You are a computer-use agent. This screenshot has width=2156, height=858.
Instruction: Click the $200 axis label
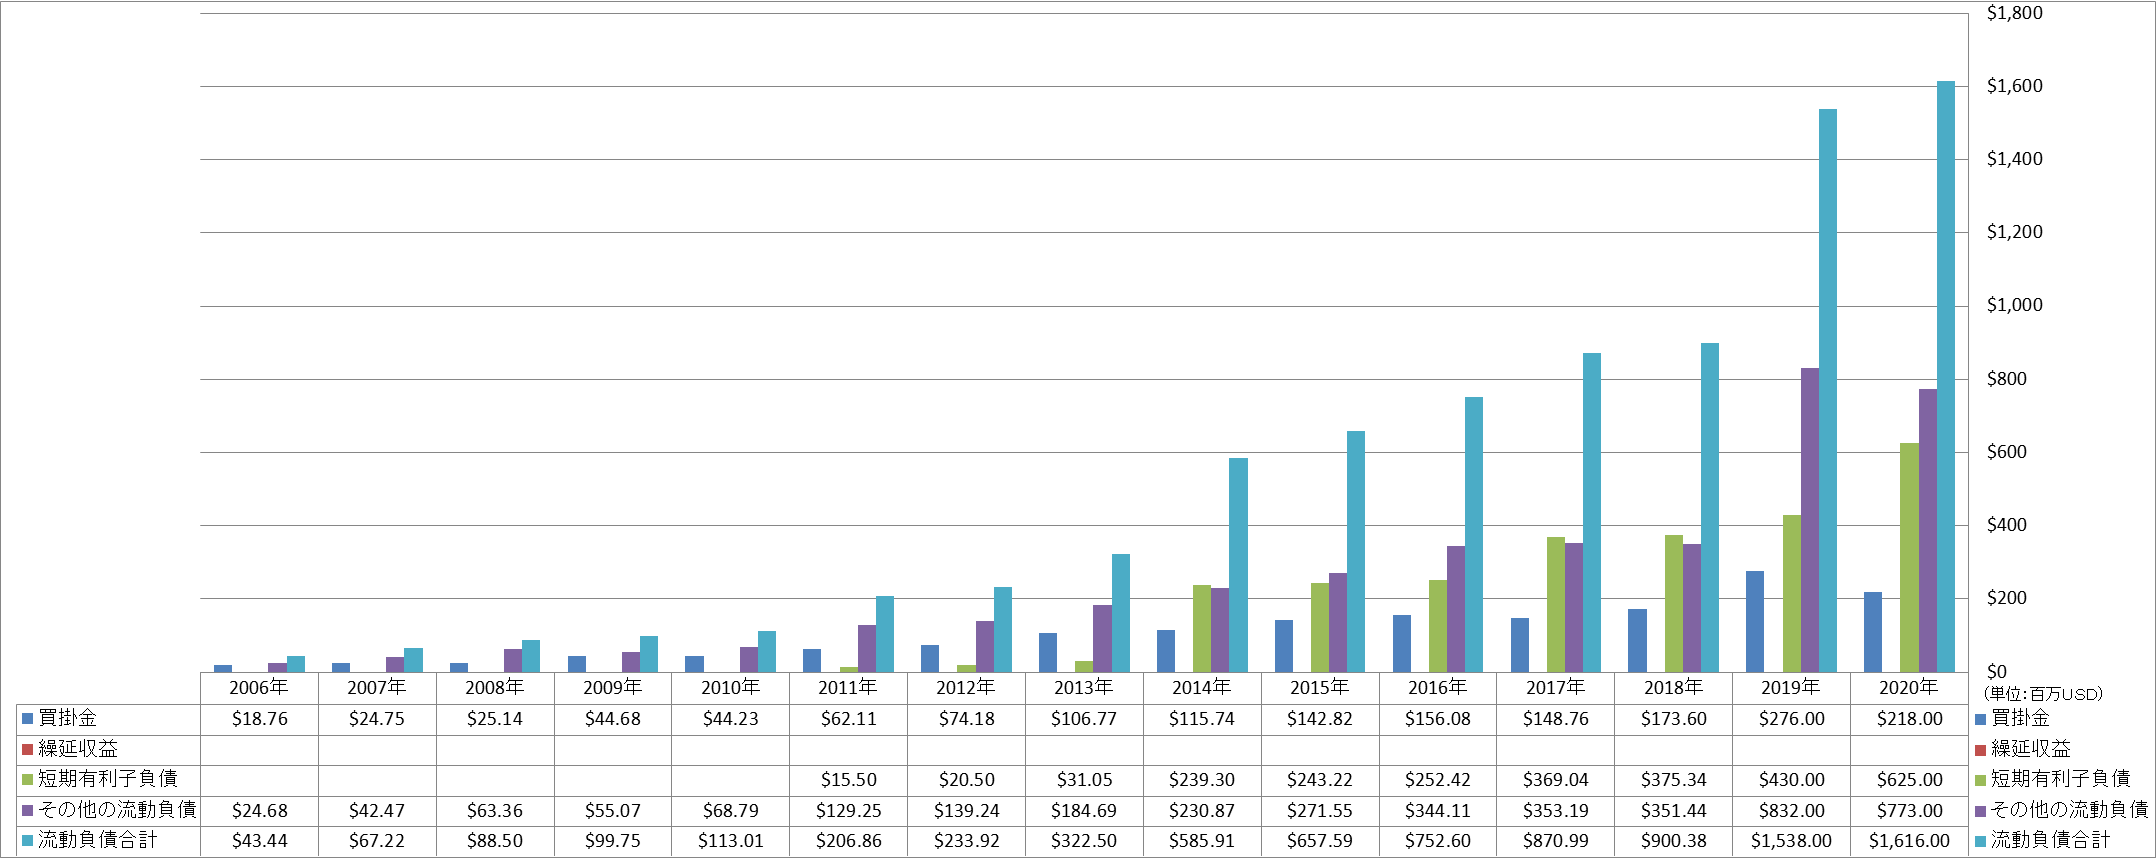2006,598
